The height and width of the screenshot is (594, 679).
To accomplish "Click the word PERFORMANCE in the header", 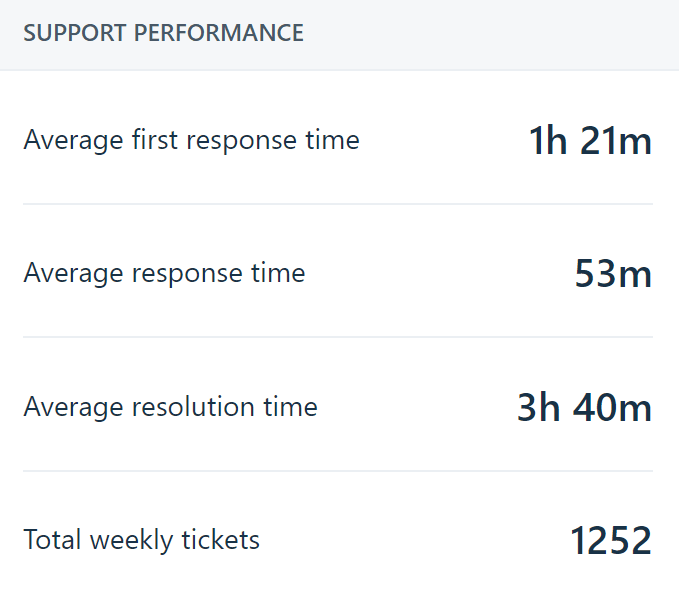I will coord(219,33).
